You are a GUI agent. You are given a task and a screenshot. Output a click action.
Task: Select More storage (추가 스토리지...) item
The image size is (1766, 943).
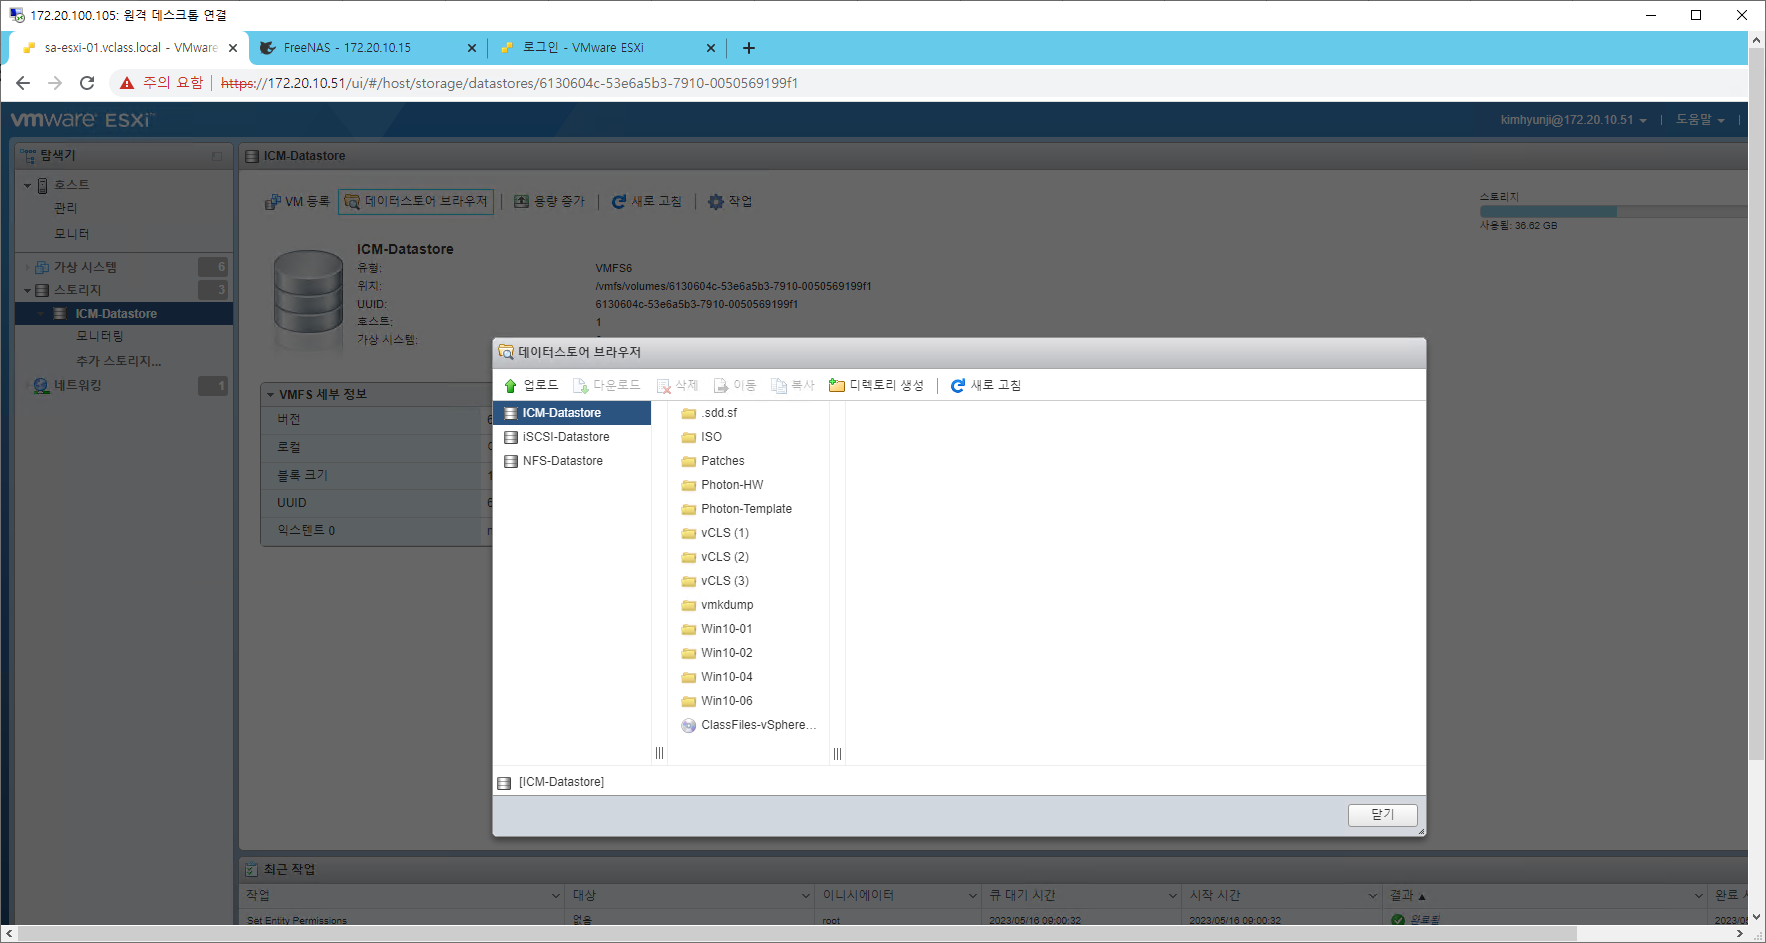click(x=118, y=361)
